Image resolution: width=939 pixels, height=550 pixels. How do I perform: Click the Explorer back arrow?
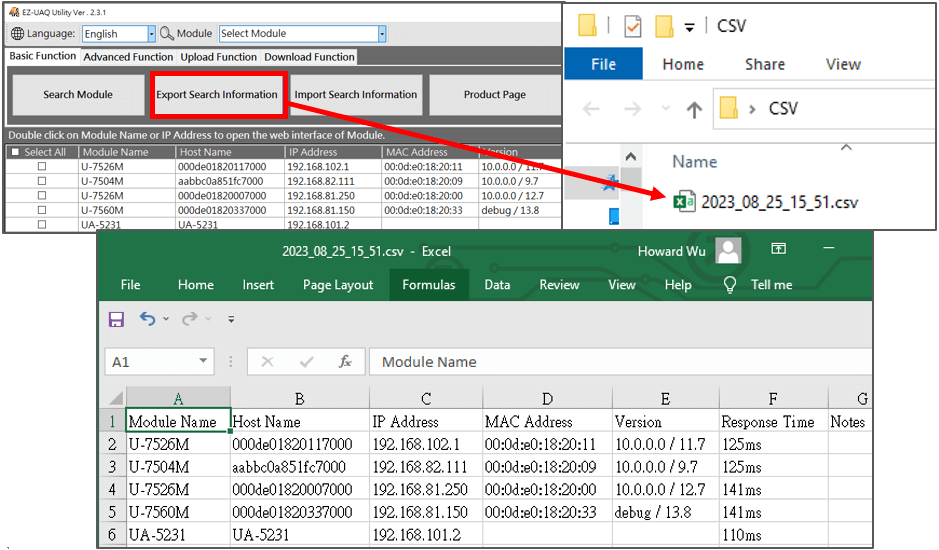pos(591,109)
